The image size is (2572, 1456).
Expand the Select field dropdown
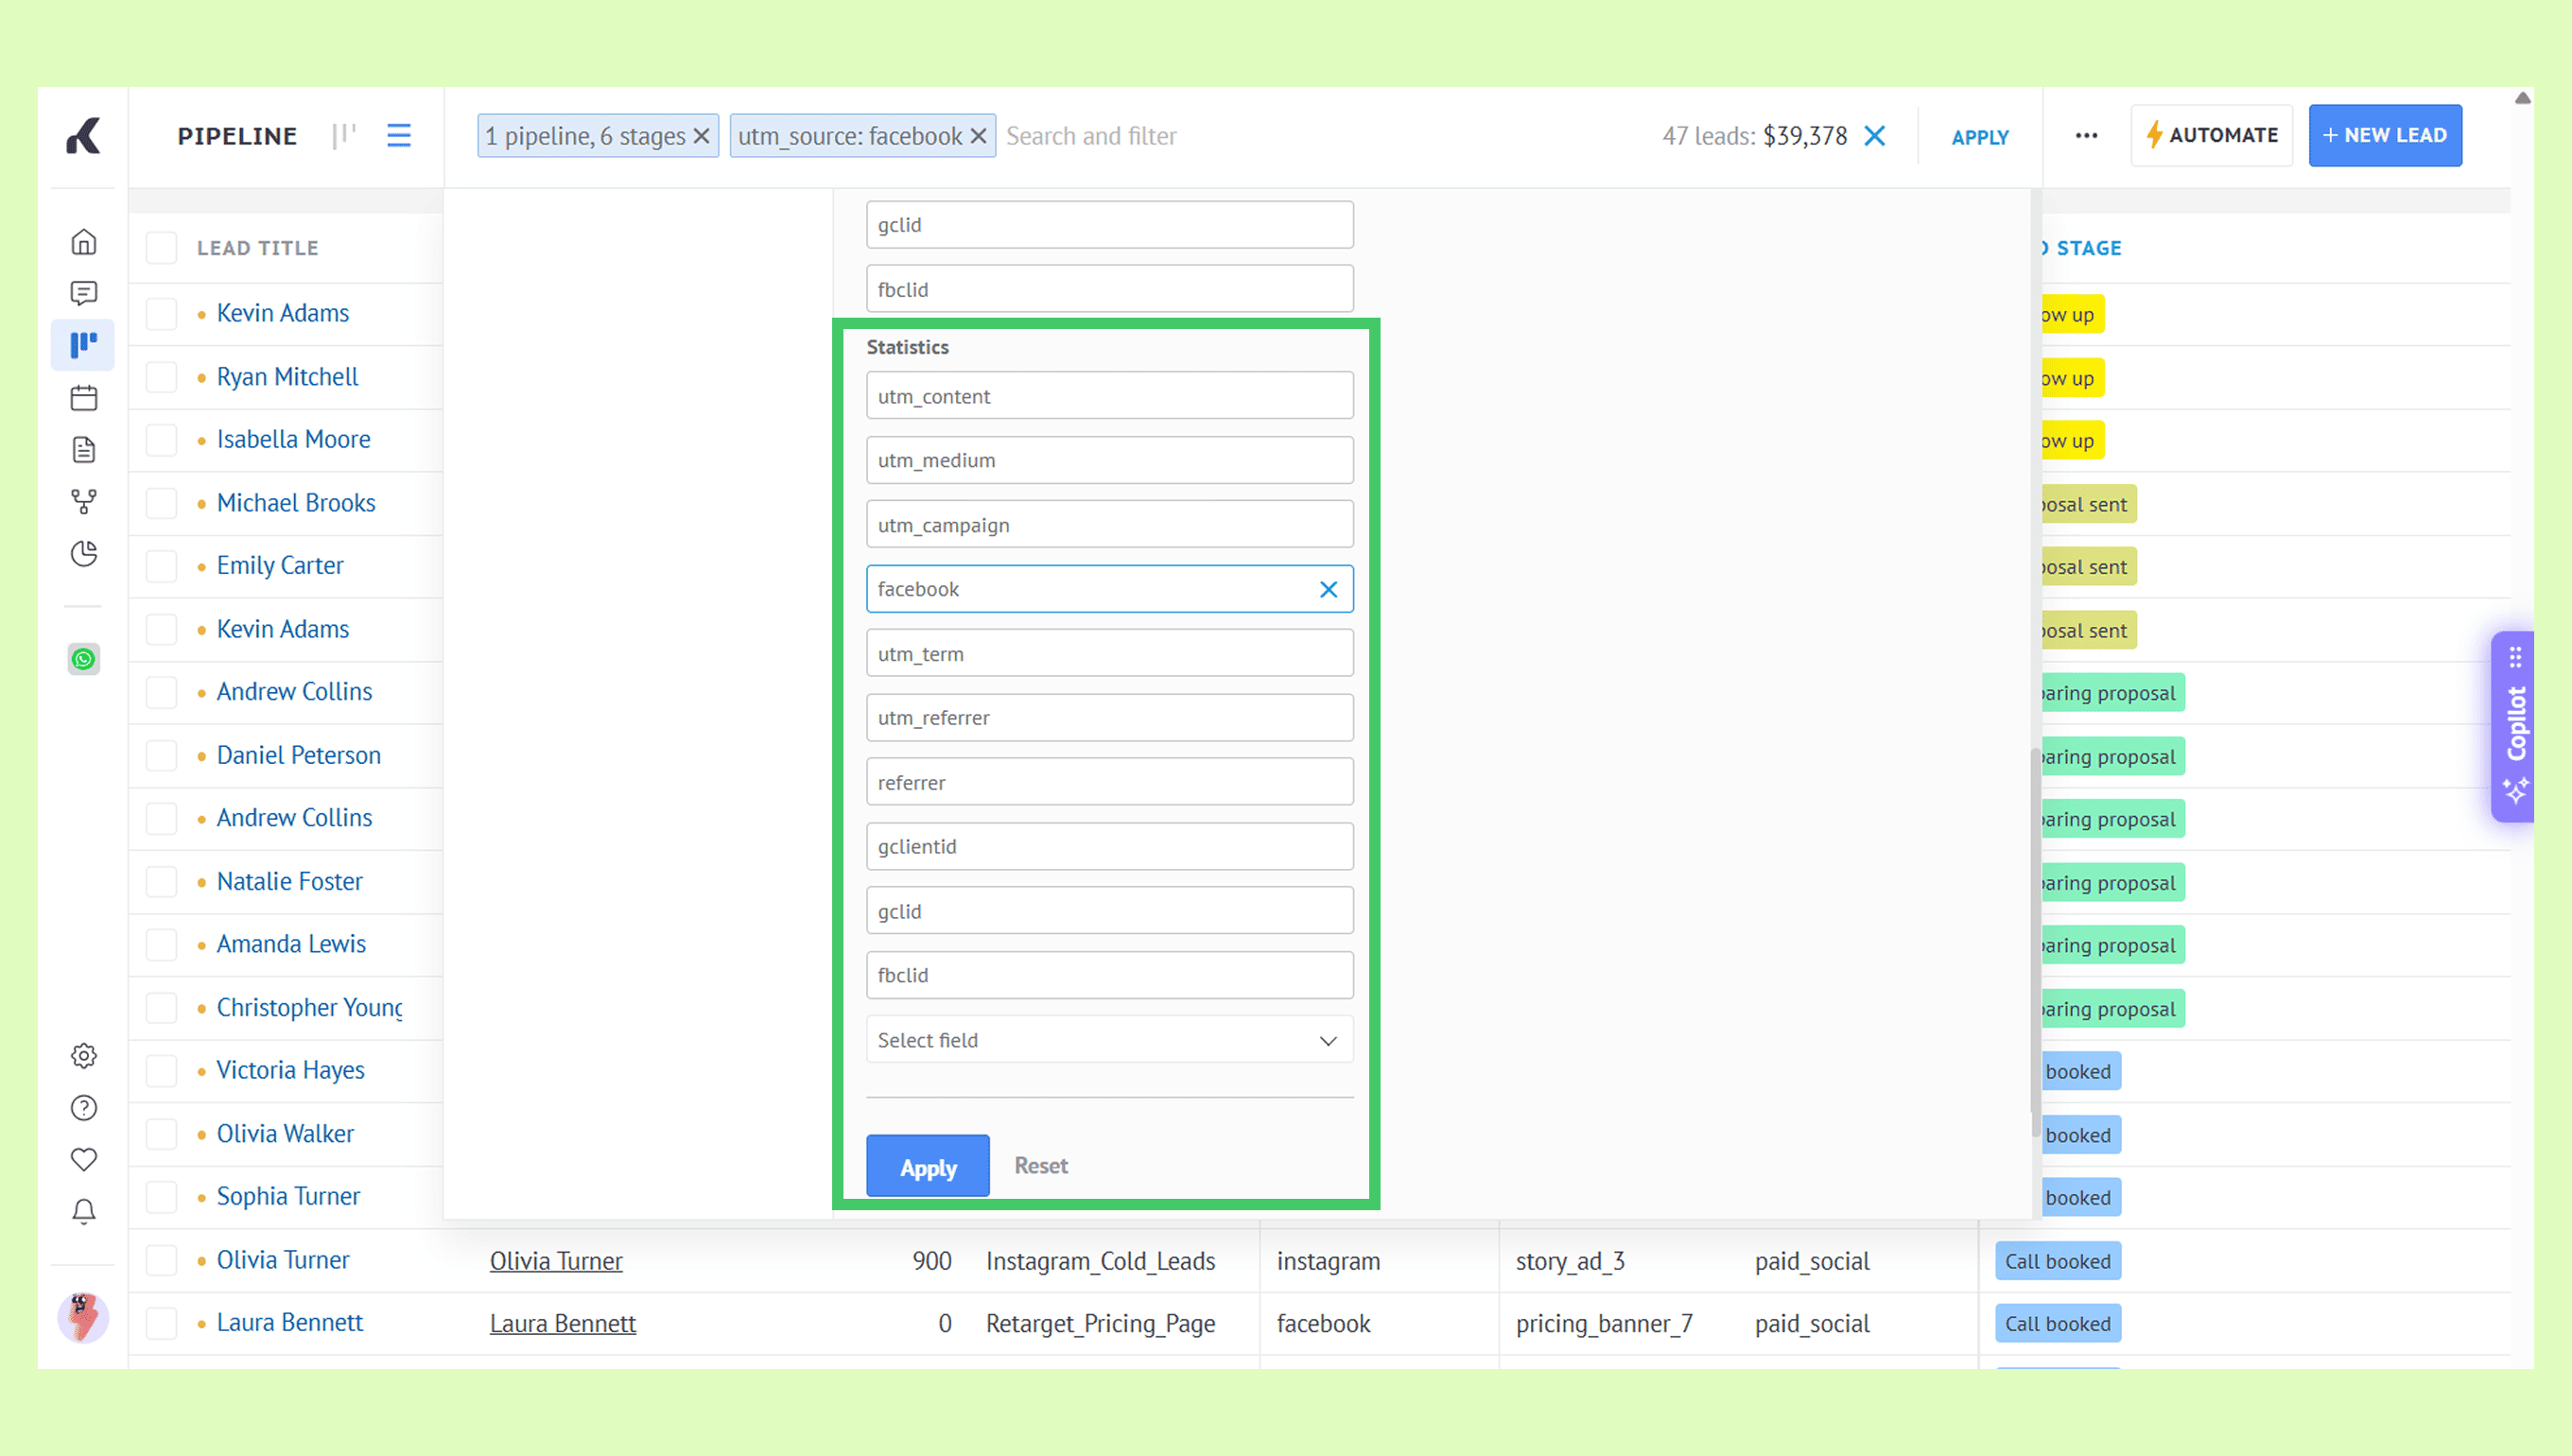(1109, 1040)
